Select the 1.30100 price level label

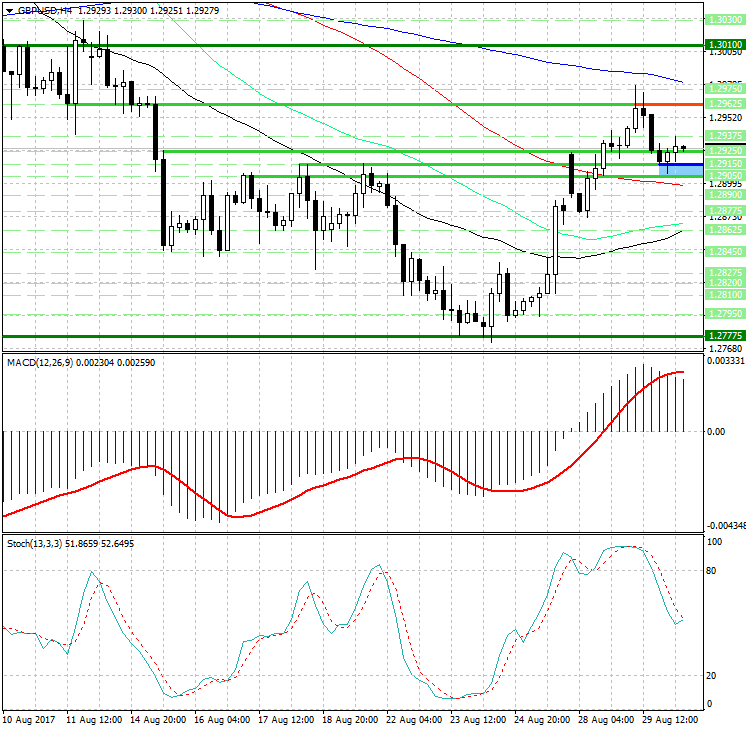723,45
